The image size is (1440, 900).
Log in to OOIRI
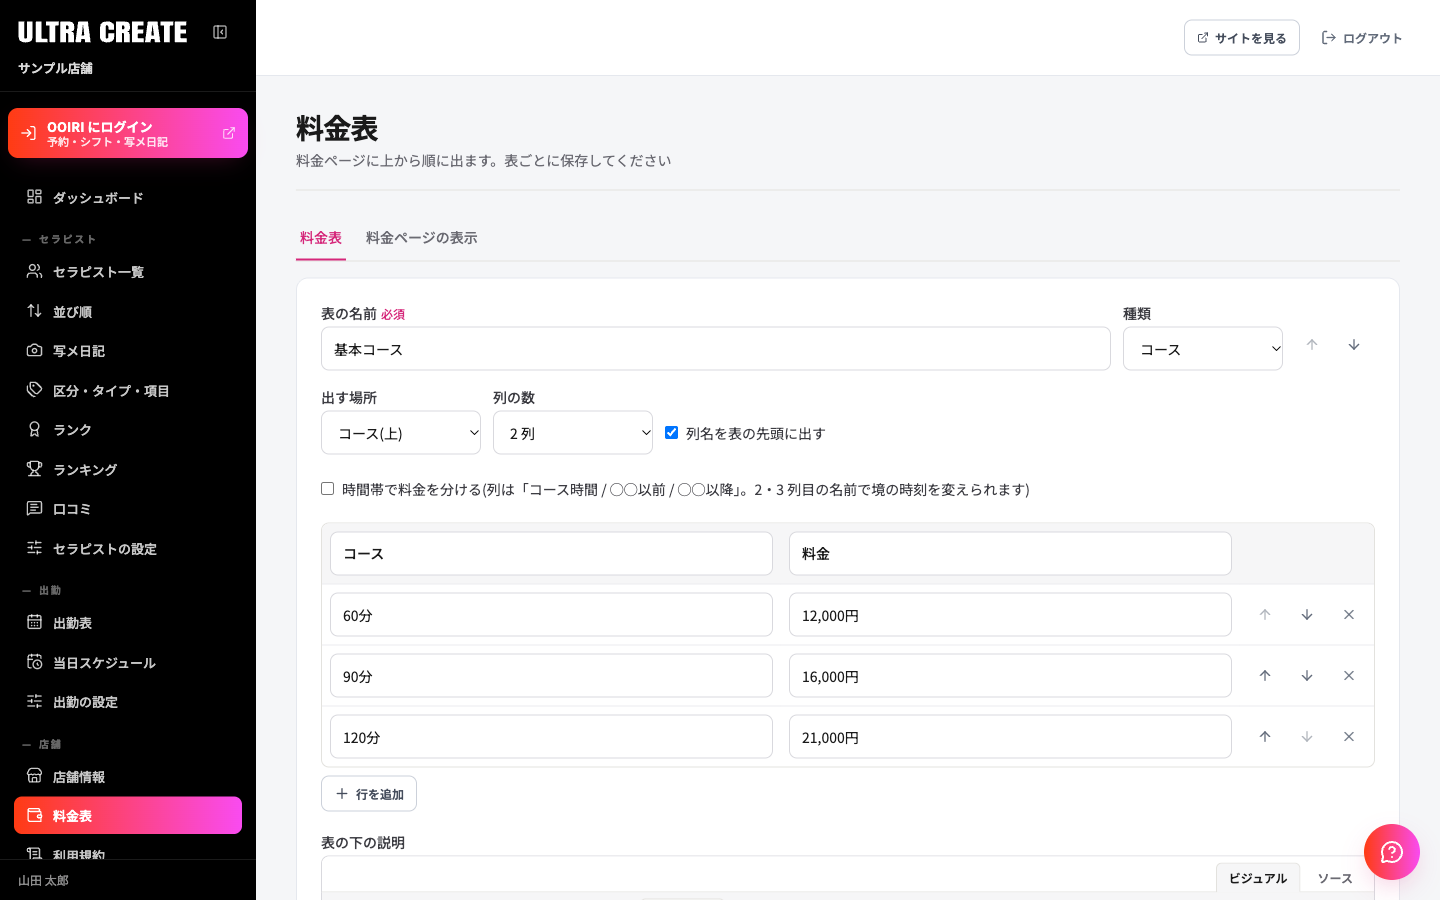coord(128,133)
